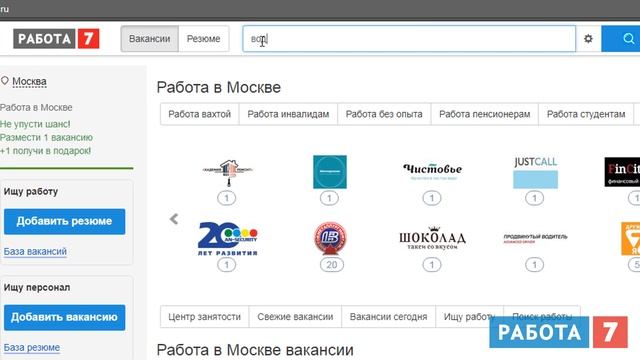Click vacancy count 1 under Шоколад
The image size is (640, 360).
[x=431, y=265]
